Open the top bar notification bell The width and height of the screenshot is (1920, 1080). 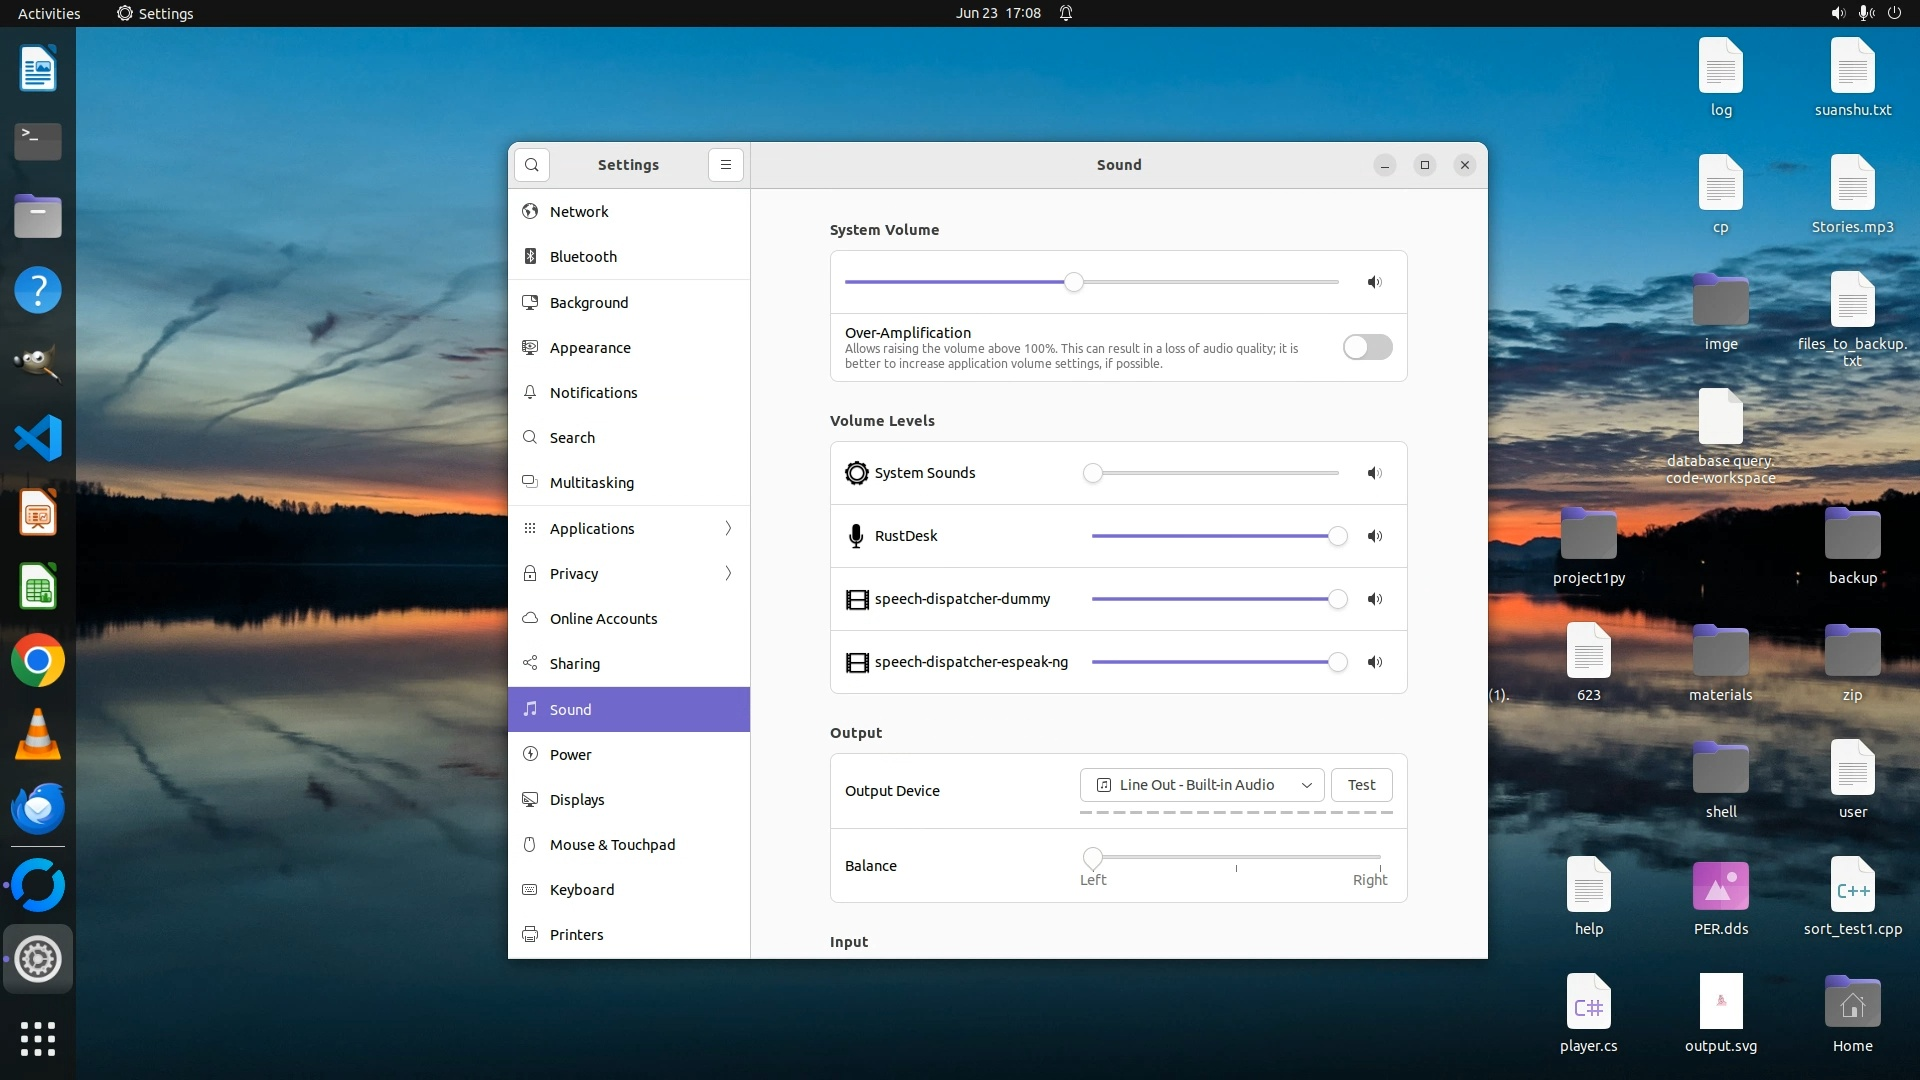1066,13
